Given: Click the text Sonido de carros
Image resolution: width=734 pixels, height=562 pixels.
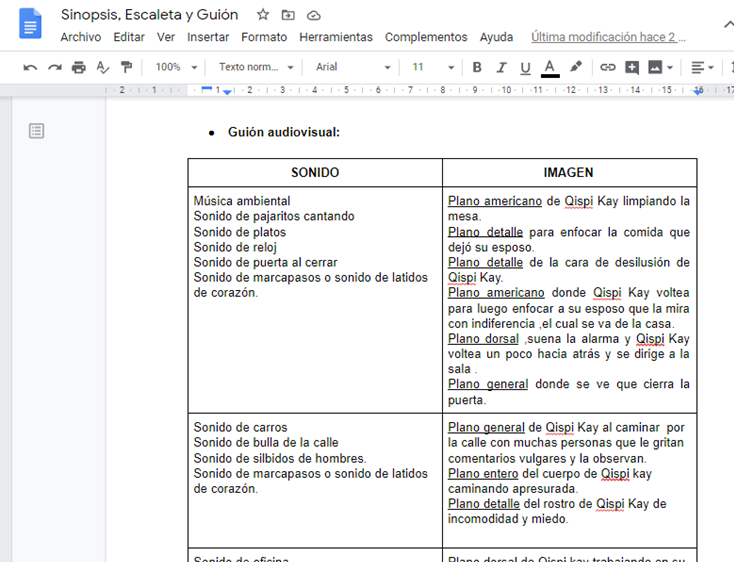Looking at the screenshot, I should [x=241, y=427].
